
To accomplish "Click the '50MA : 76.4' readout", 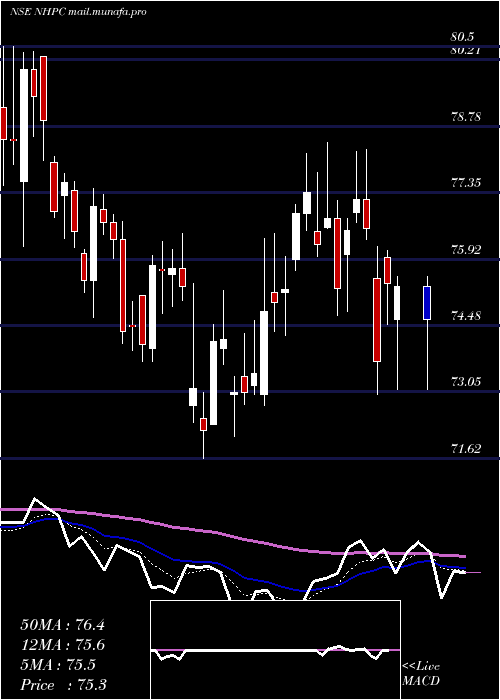I will 62,625.
